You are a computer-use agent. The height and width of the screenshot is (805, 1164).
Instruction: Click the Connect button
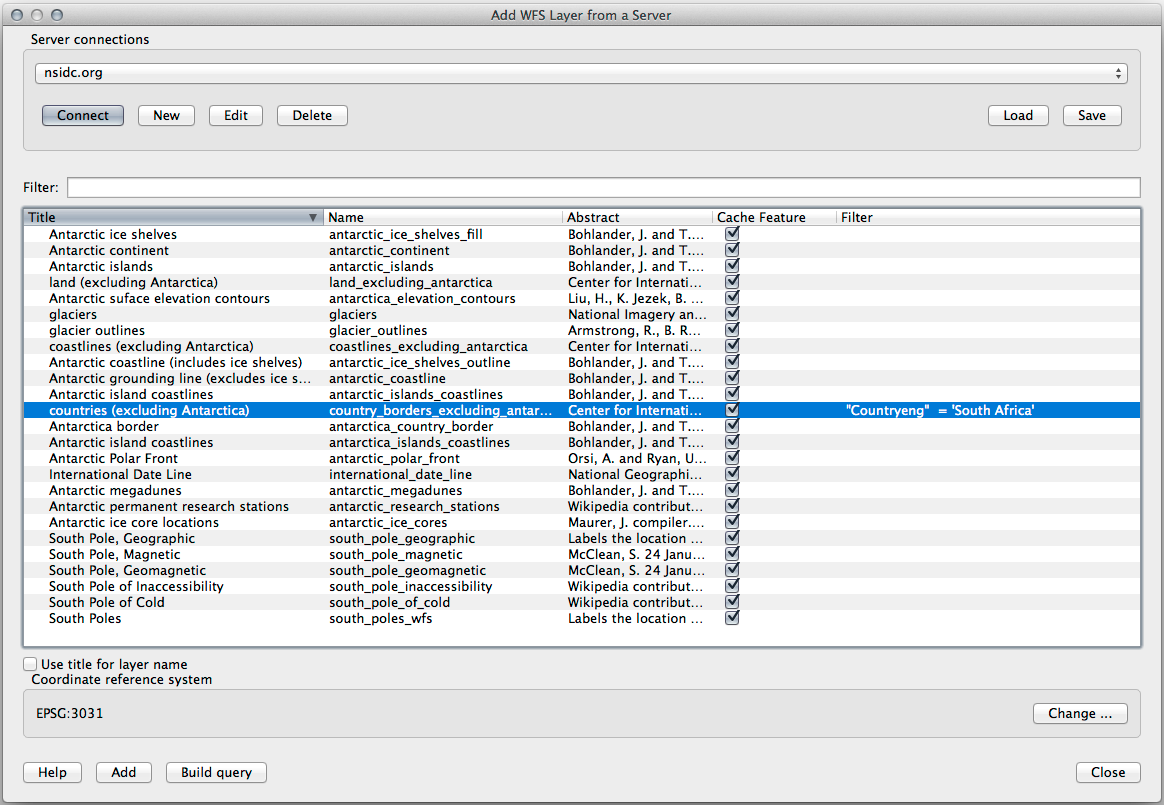point(83,115)
